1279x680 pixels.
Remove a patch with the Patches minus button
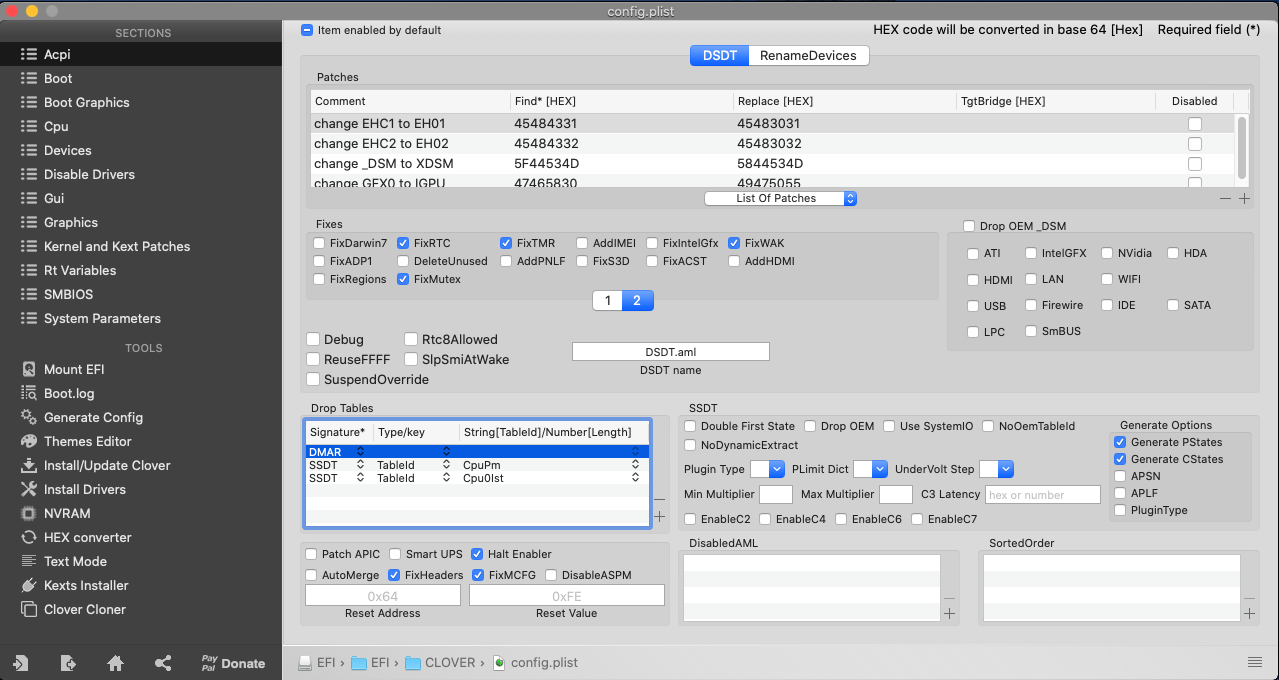click(x=1226, y=198)
